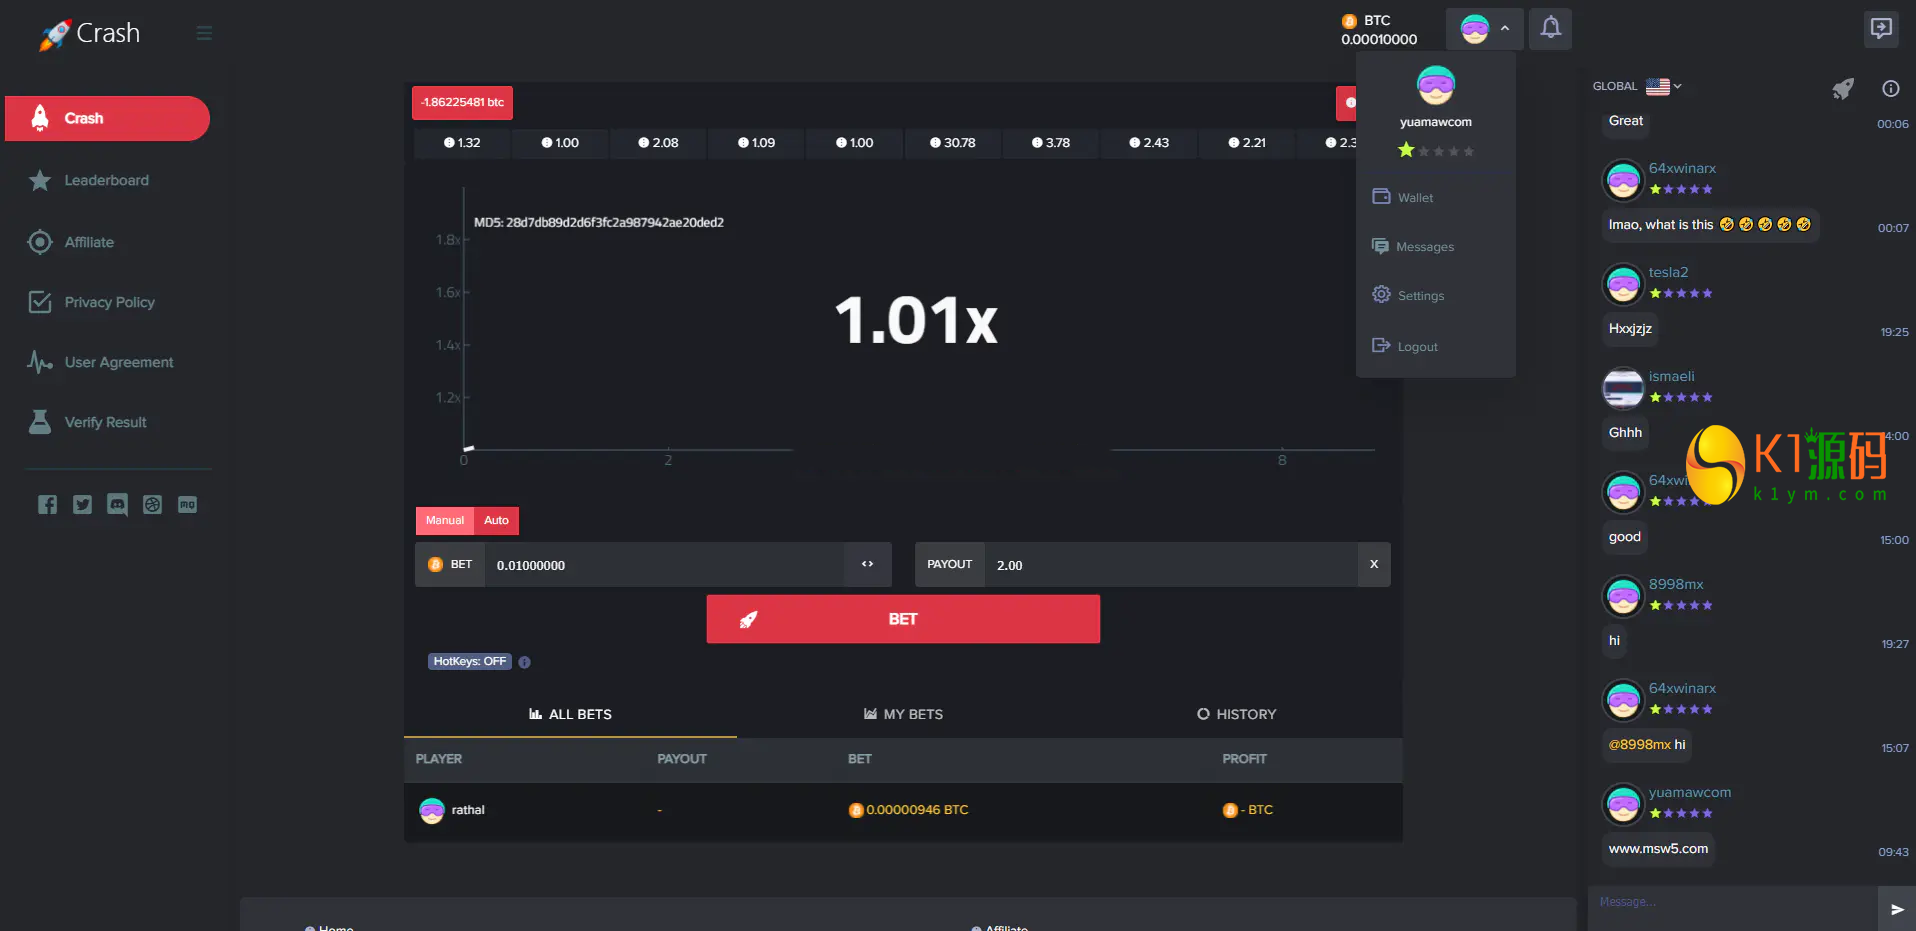Click the rocket icon in chat header

(x=1843, y=88)
